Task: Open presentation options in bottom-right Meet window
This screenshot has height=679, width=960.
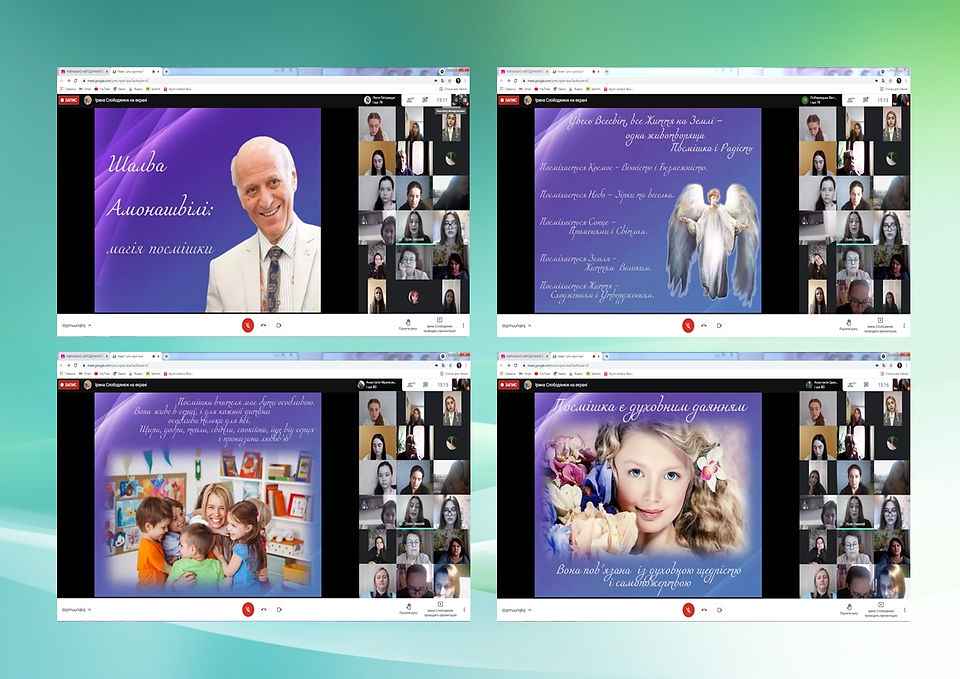Action: [x=880, y=609]
